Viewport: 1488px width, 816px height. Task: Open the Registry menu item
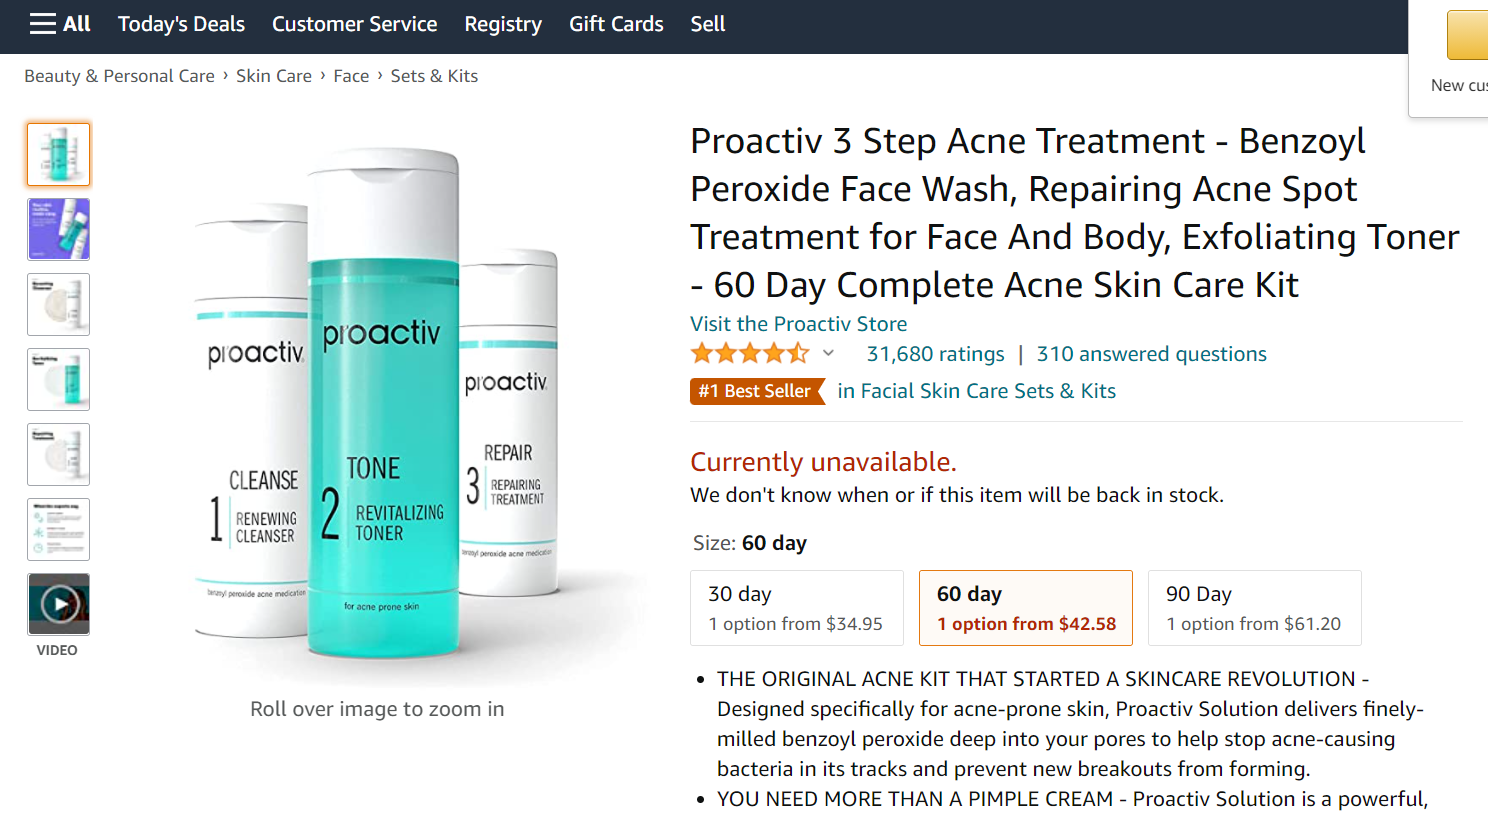point(503,24)
